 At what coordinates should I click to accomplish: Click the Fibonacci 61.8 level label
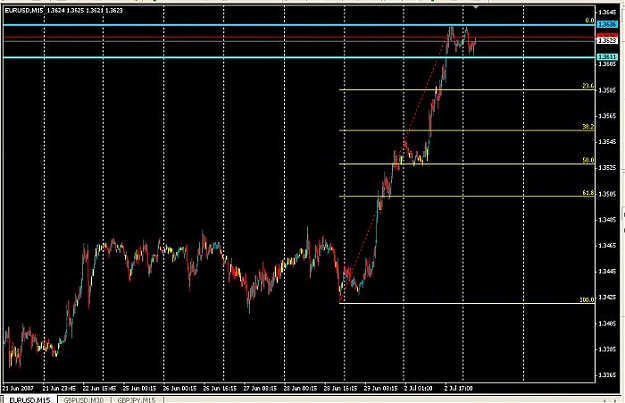coord(588,193)
